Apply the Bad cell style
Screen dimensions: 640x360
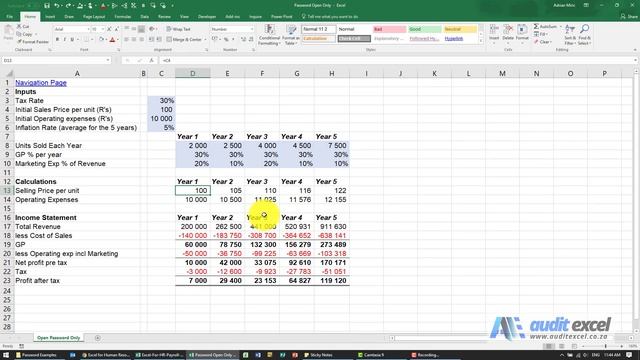389,29
